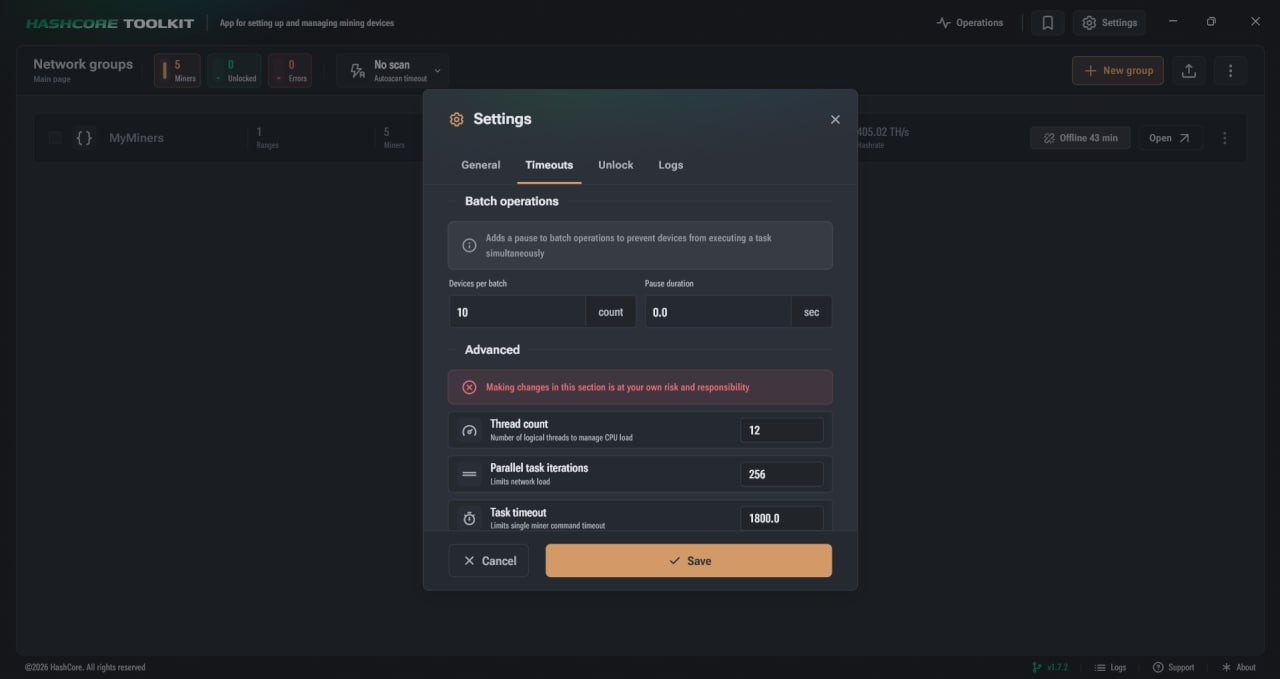Click the Batch operations section heading

tap(512, 201)
